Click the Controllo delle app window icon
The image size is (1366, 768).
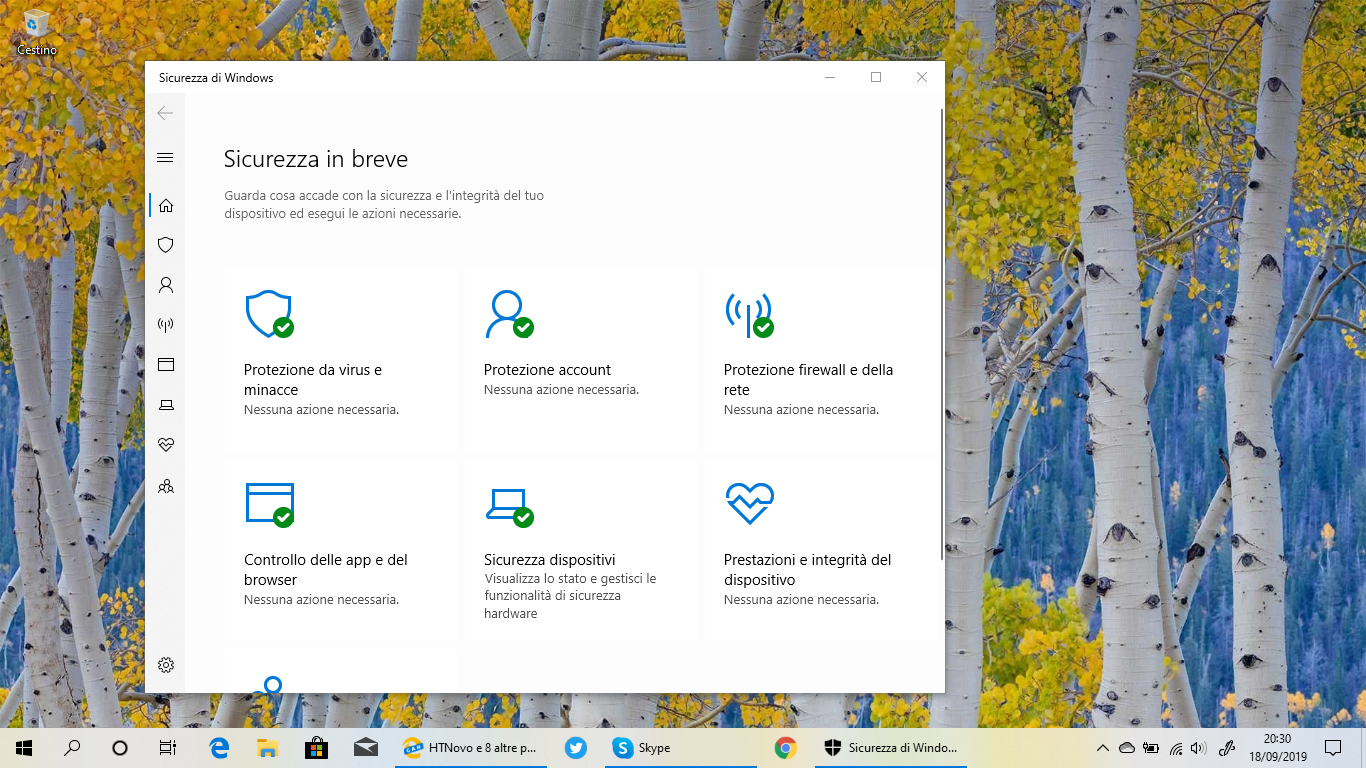(x=269, y=505)
